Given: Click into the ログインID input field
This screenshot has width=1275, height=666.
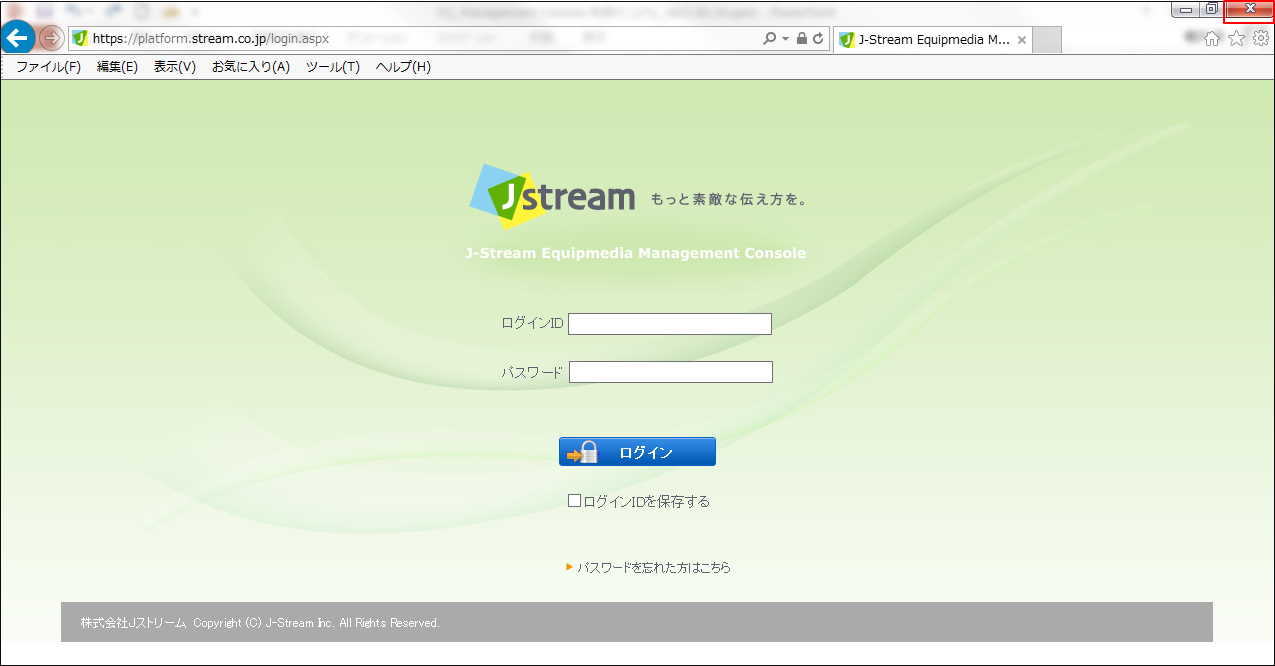Looking at the screenshot, I should 670,324.
